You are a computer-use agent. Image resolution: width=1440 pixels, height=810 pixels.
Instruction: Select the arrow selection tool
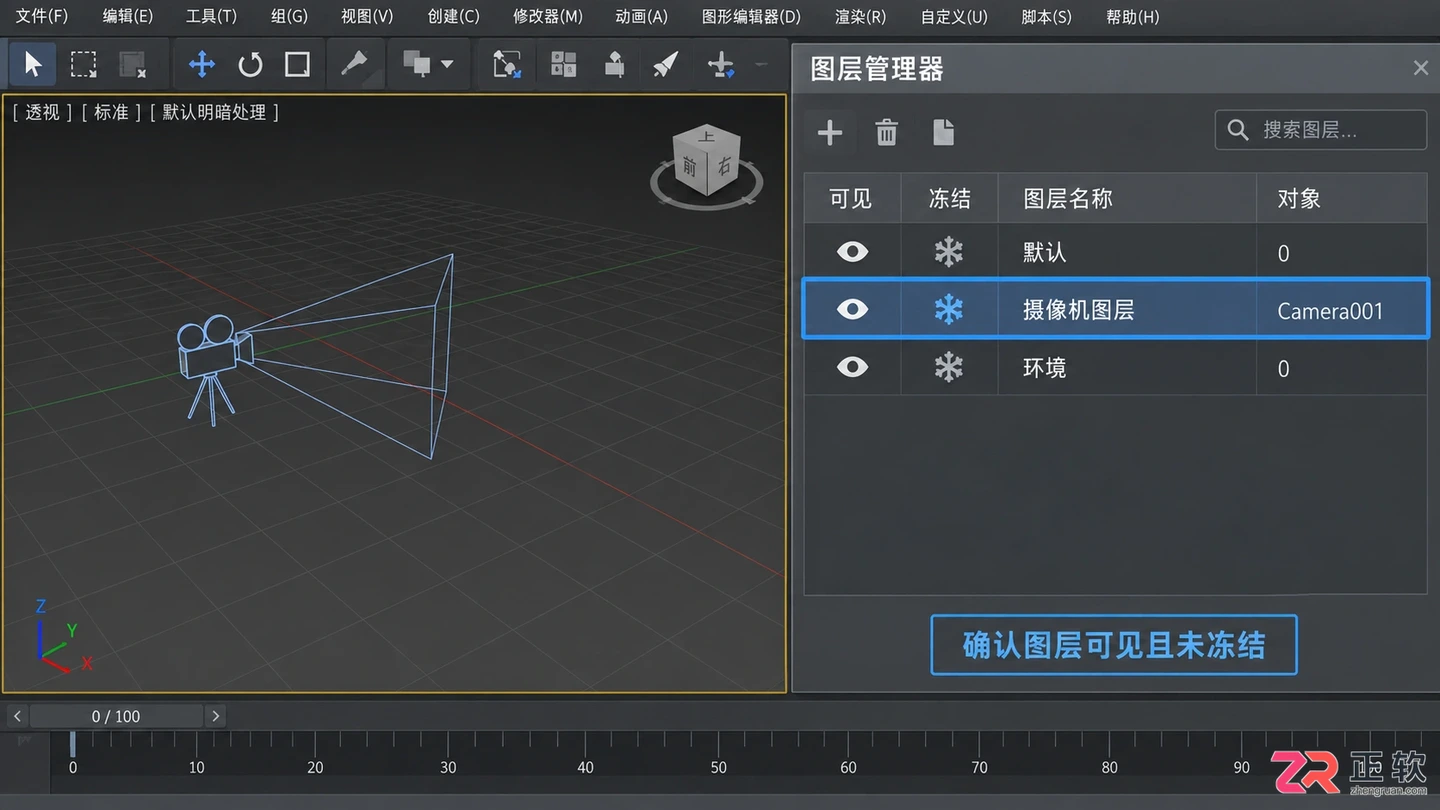pyautogui.click(x=33, y=65)
